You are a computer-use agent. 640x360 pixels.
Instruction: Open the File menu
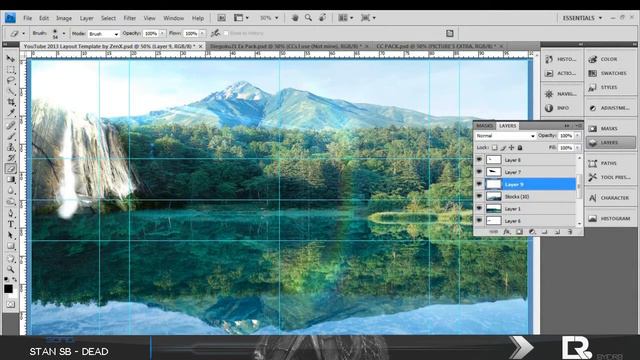pos(27,18)
